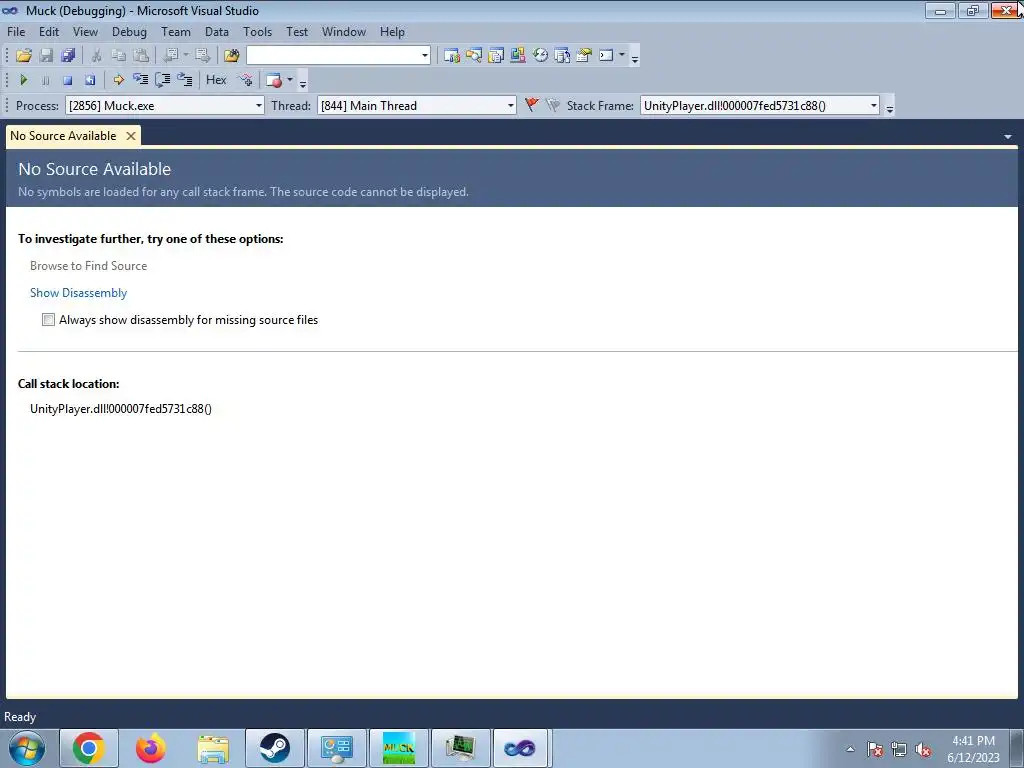Click the muted volume tray icon
1024x768 pixels.
(923, 750)
